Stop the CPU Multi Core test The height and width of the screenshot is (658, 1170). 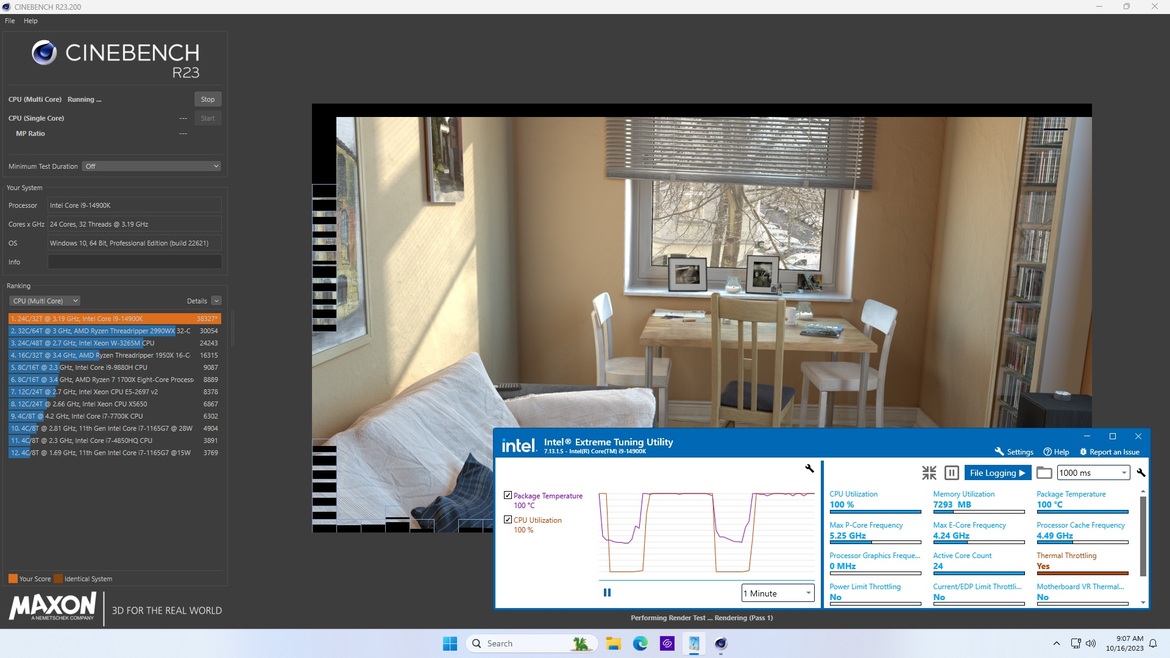pos(207,99)
